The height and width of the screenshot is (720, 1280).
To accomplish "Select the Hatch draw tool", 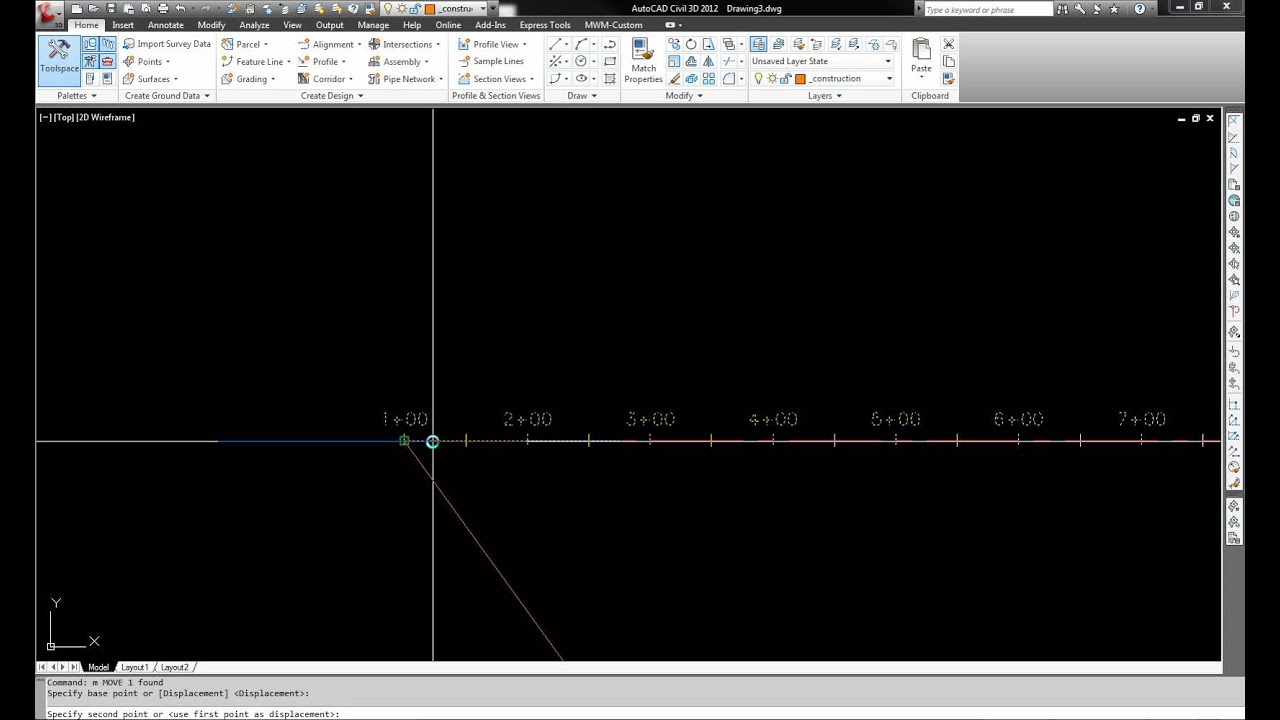I will pos(610,78).
